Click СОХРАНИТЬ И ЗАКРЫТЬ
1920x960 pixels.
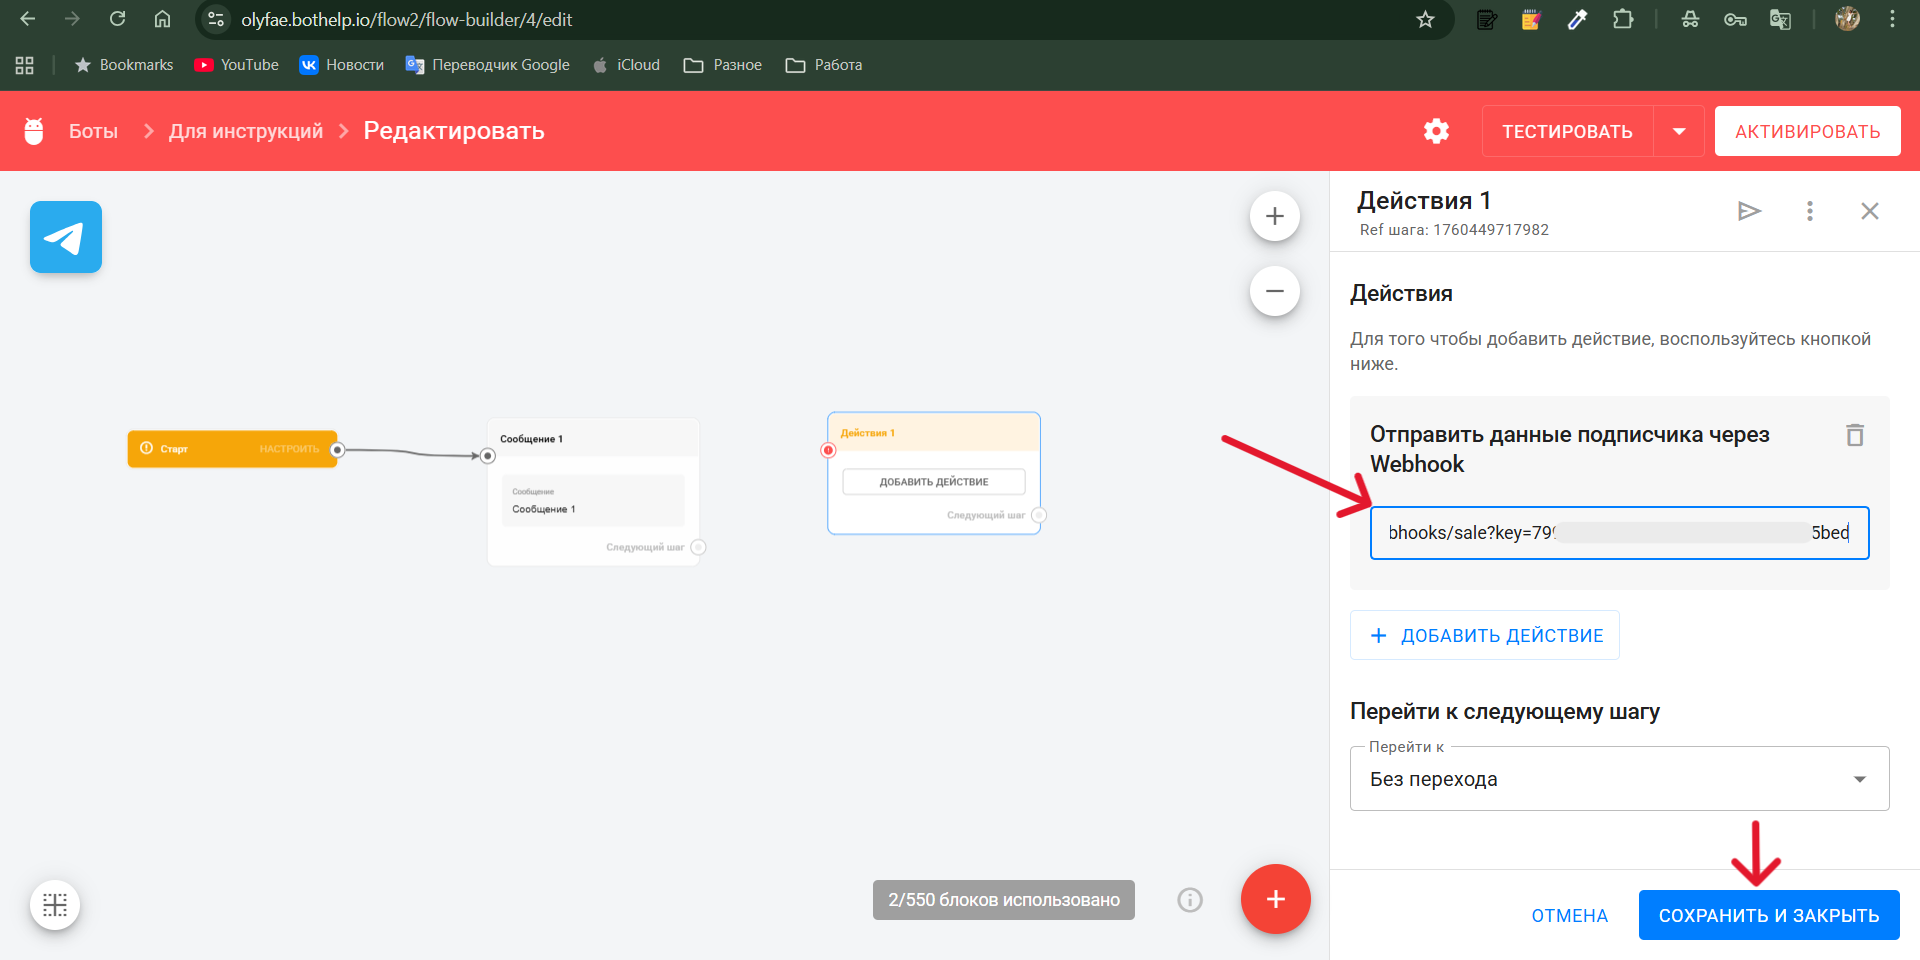tap(1769, 914)
